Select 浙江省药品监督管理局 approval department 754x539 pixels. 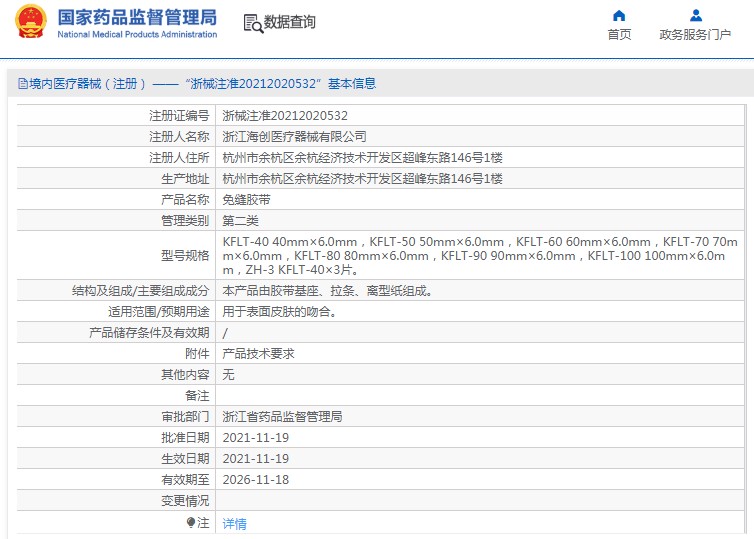[282, 417]
